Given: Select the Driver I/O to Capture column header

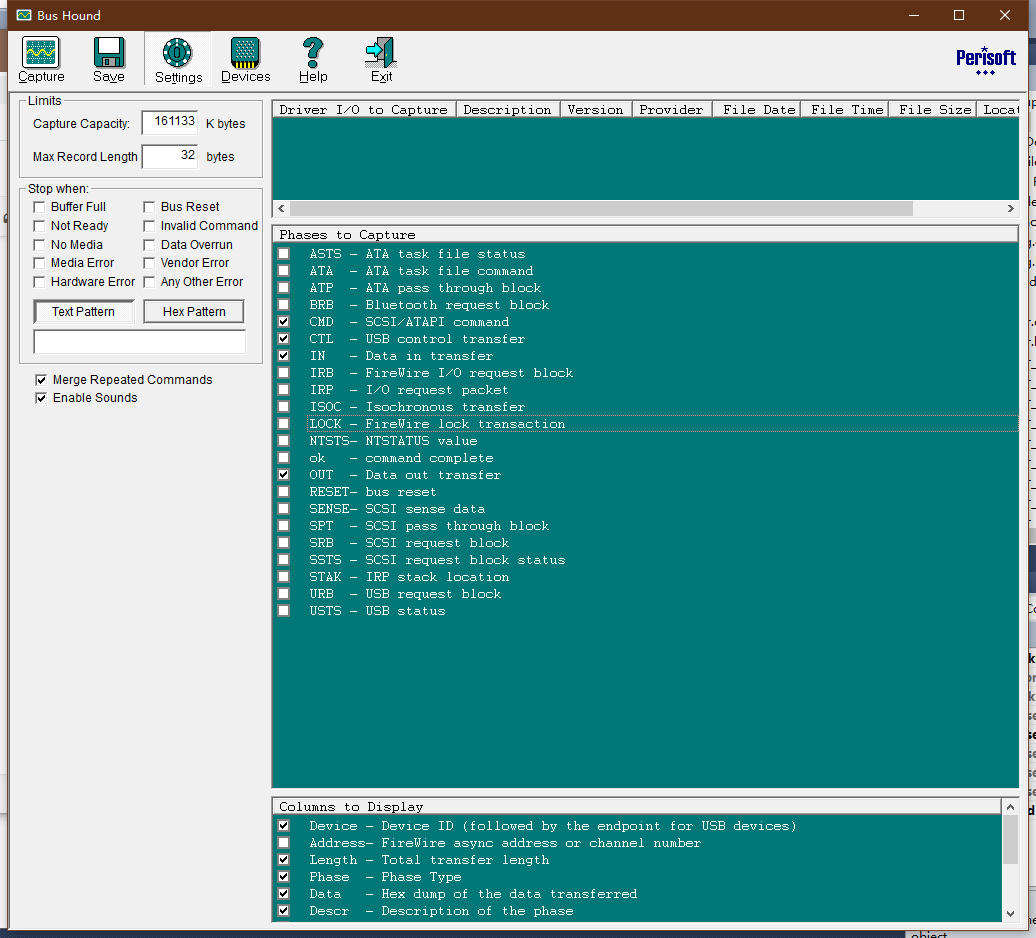Looking at the screenshot, I should click(363, 110).
